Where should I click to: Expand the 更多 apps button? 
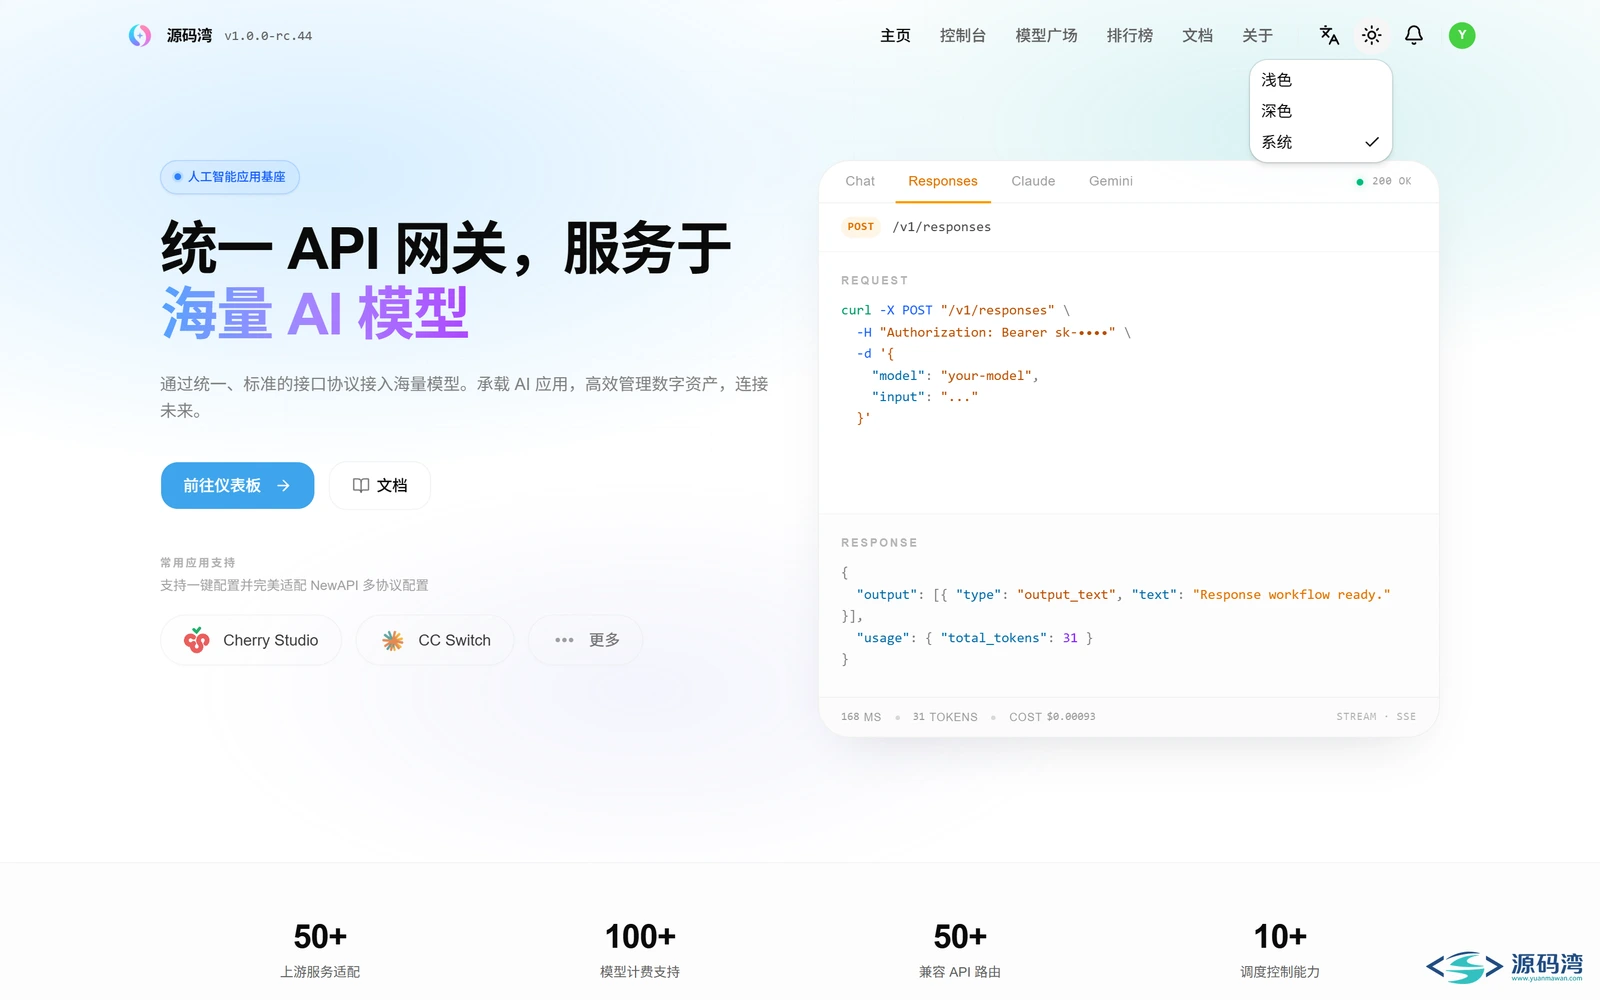(586, 640)
